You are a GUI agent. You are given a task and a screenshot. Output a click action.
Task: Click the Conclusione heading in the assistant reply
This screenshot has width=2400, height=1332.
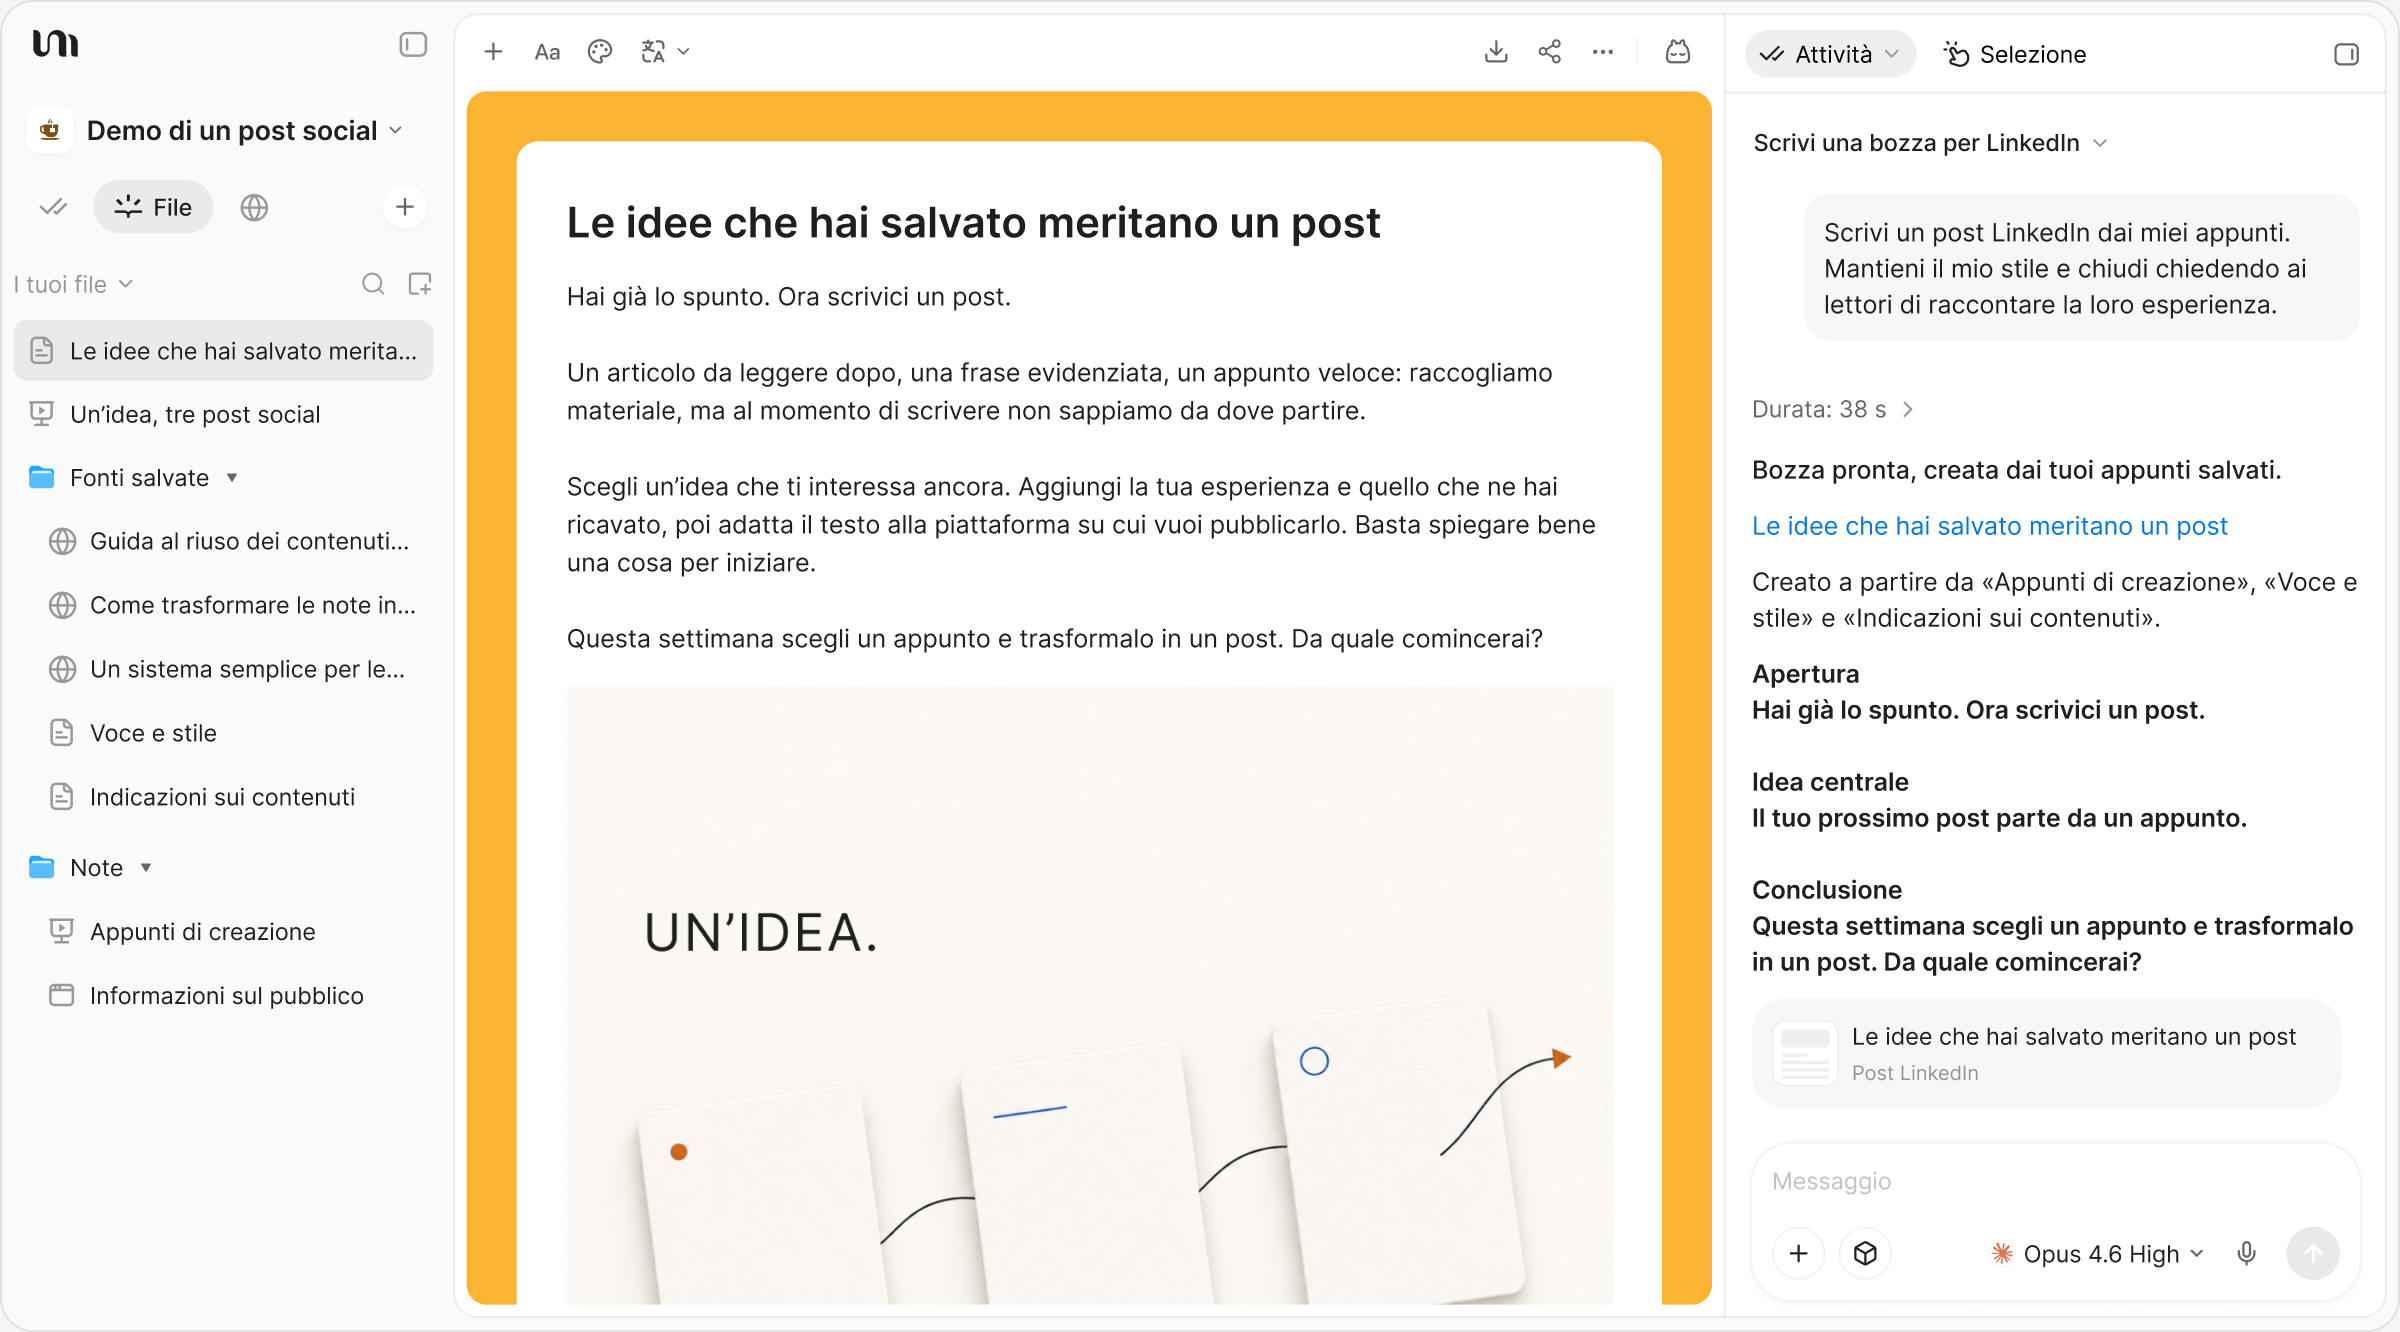coord(1827,890)
